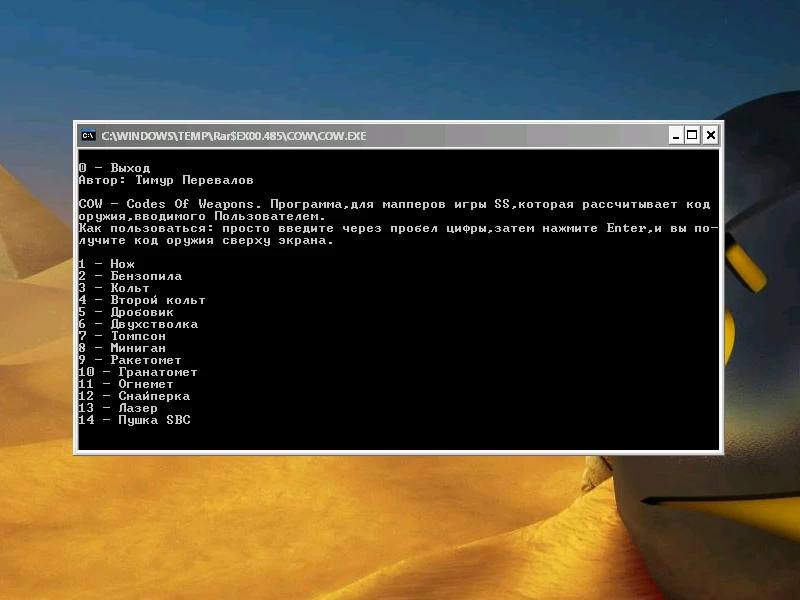Close the COW.EXE program window
Image resolution: width=800 pixels, height=600 pixels.
coord(710,135)
